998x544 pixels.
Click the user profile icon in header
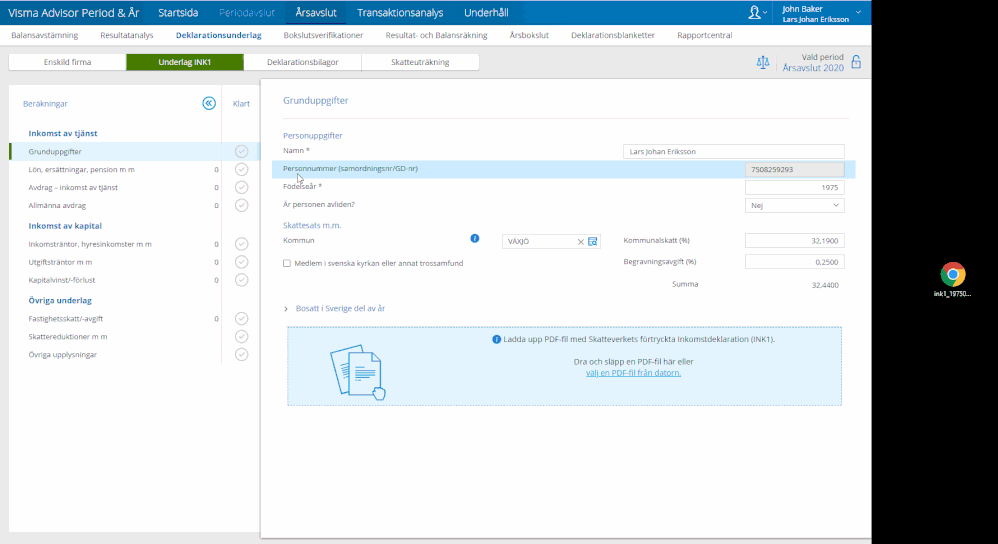(755, 12)
